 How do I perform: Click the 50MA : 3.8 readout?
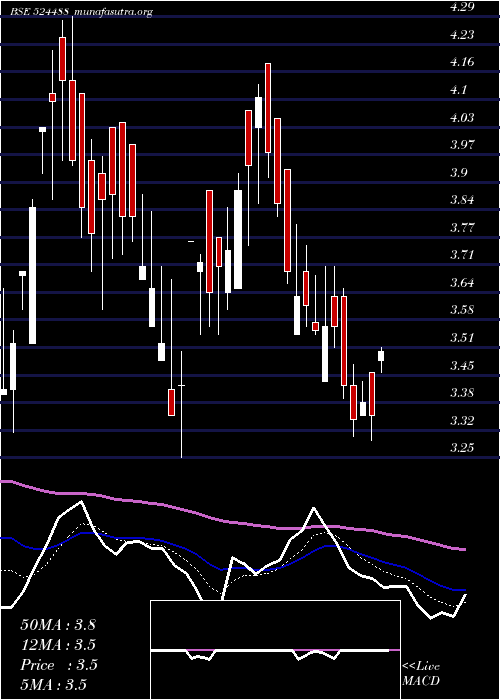[58, 625]
